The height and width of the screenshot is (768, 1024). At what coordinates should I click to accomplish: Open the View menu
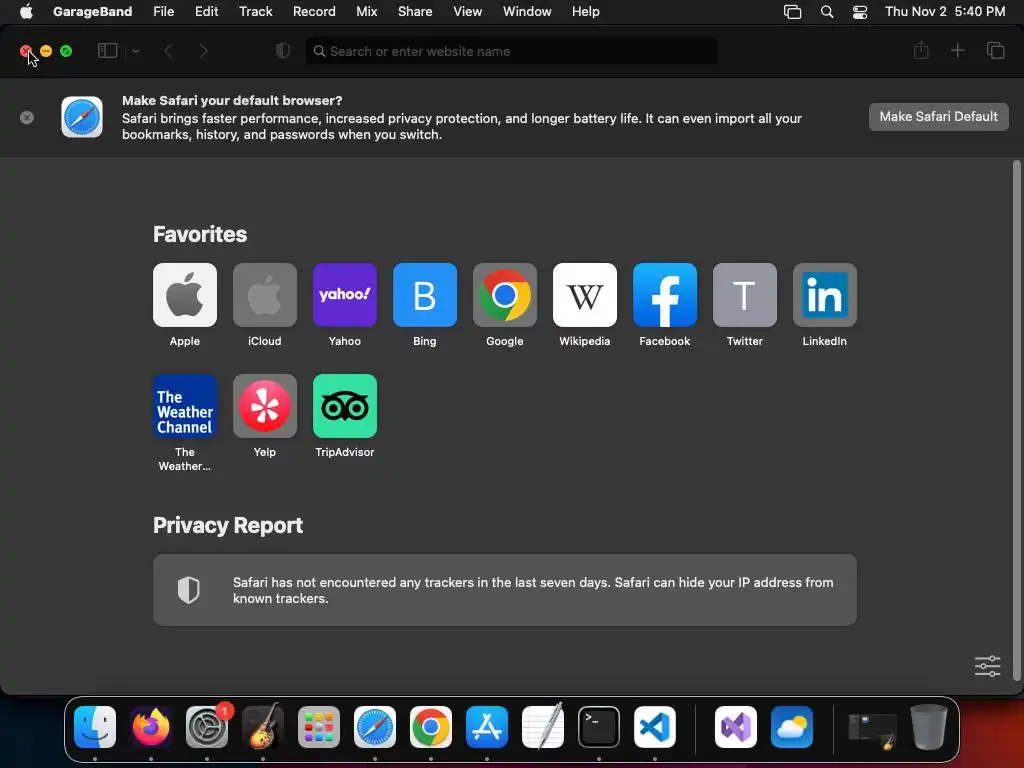tap(468, 12)
